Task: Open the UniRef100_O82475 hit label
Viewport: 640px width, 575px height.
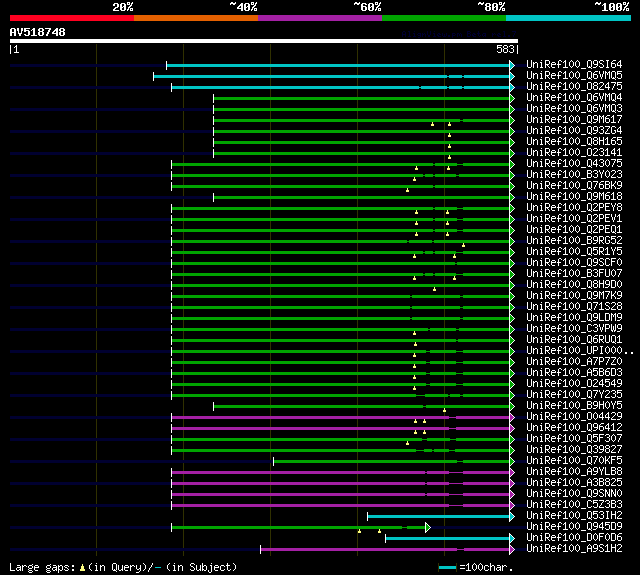Action: 574,87
